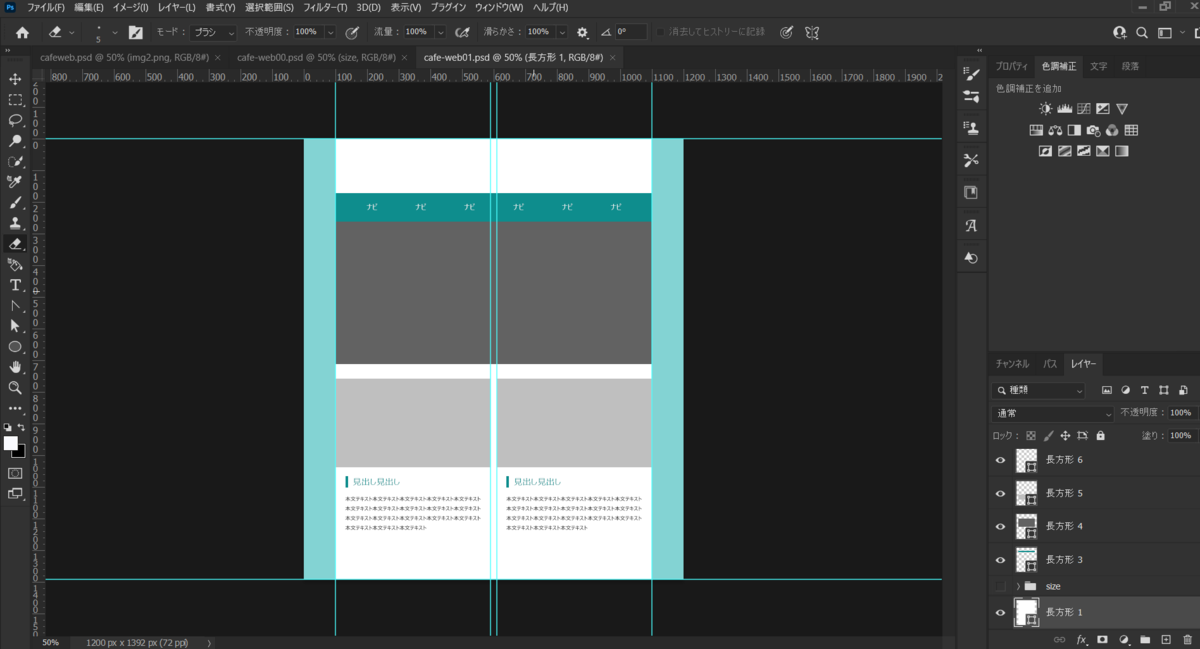1200x649 pixels.
Task: Add Color Balance adjustment (scales icon)
Action: [1055, 130]
